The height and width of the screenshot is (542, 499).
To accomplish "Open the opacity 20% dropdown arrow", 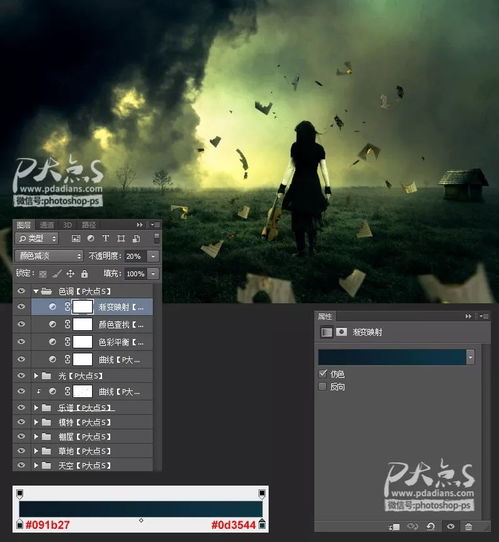I will (153, 256).
